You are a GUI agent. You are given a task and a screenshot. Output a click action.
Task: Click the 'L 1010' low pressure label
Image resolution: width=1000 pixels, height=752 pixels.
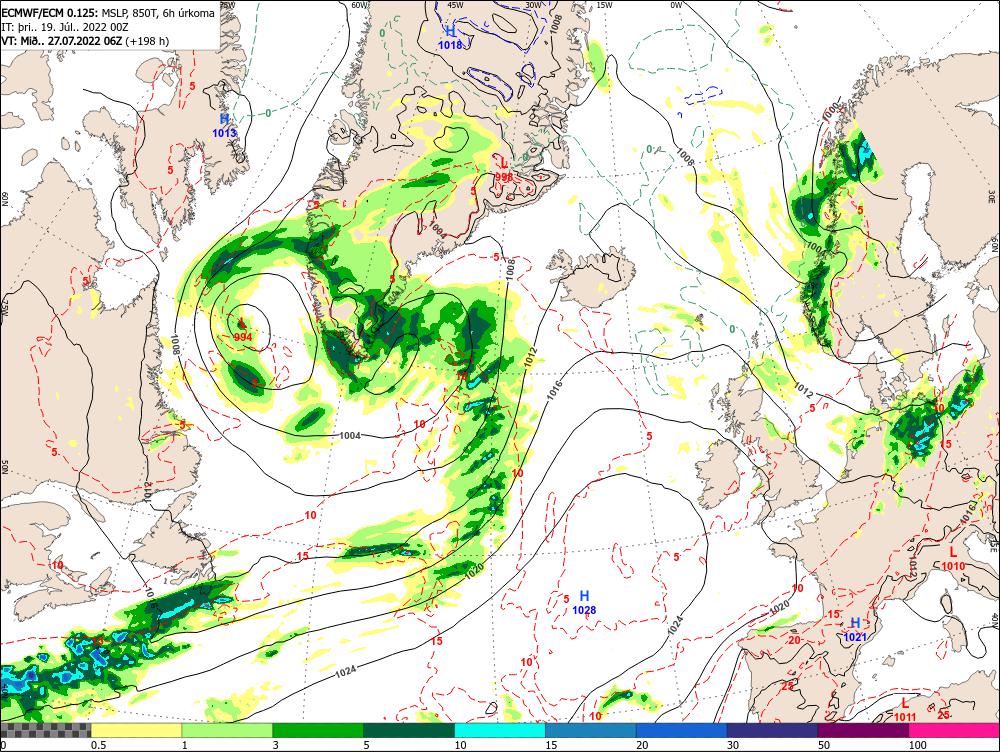pos(953,559)
